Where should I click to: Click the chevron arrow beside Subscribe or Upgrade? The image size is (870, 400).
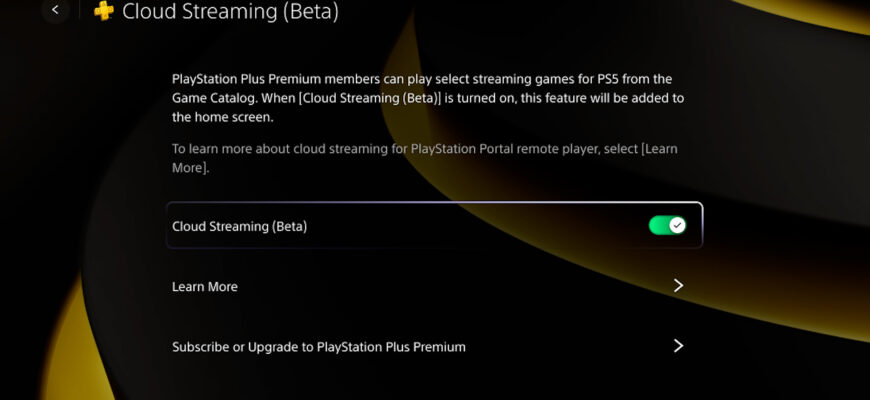pyautogui.click(x=678, y=346)
